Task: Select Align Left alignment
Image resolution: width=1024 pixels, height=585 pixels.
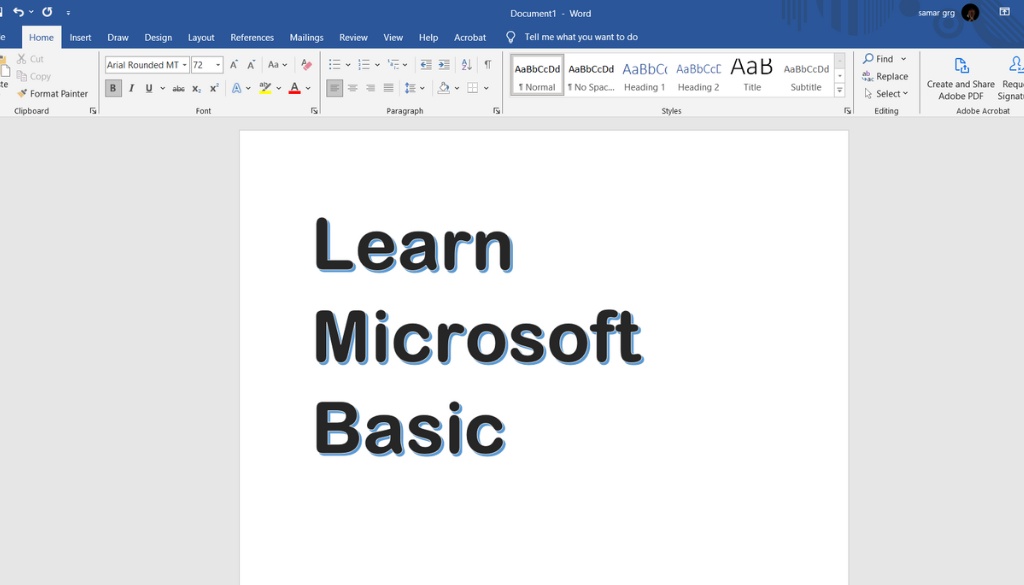Action: [x=334, y=88]
